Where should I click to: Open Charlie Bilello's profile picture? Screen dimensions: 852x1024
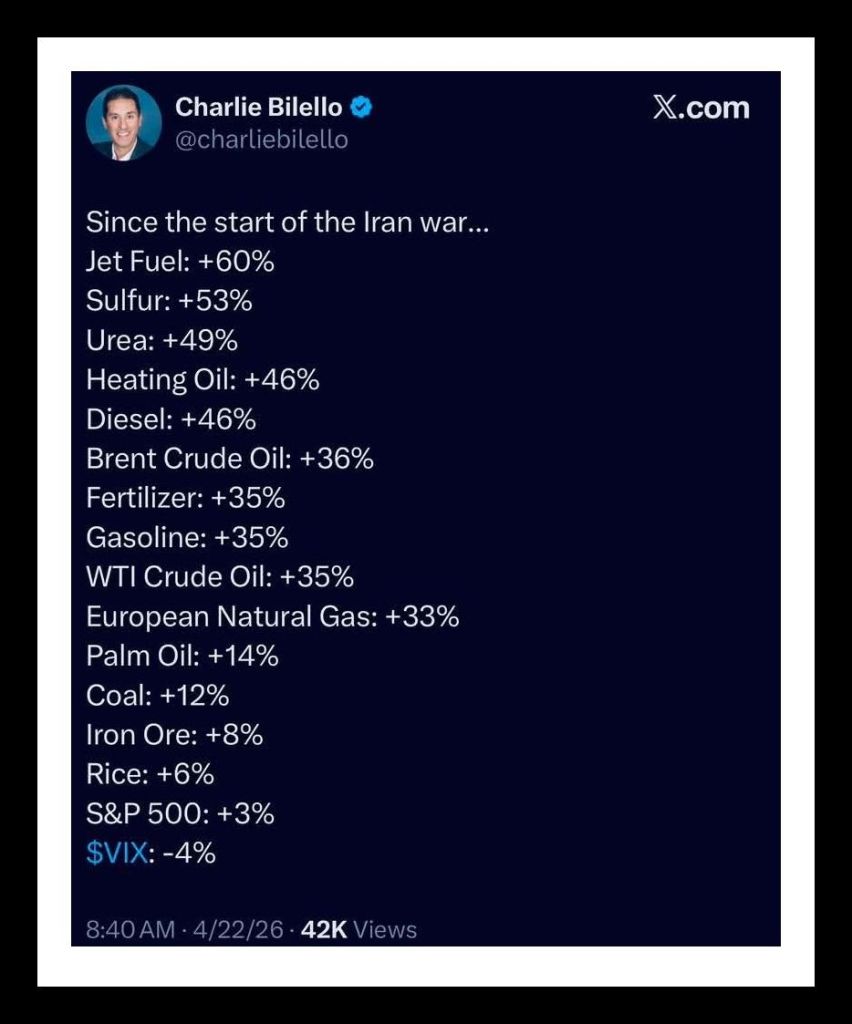click(124, 123)
